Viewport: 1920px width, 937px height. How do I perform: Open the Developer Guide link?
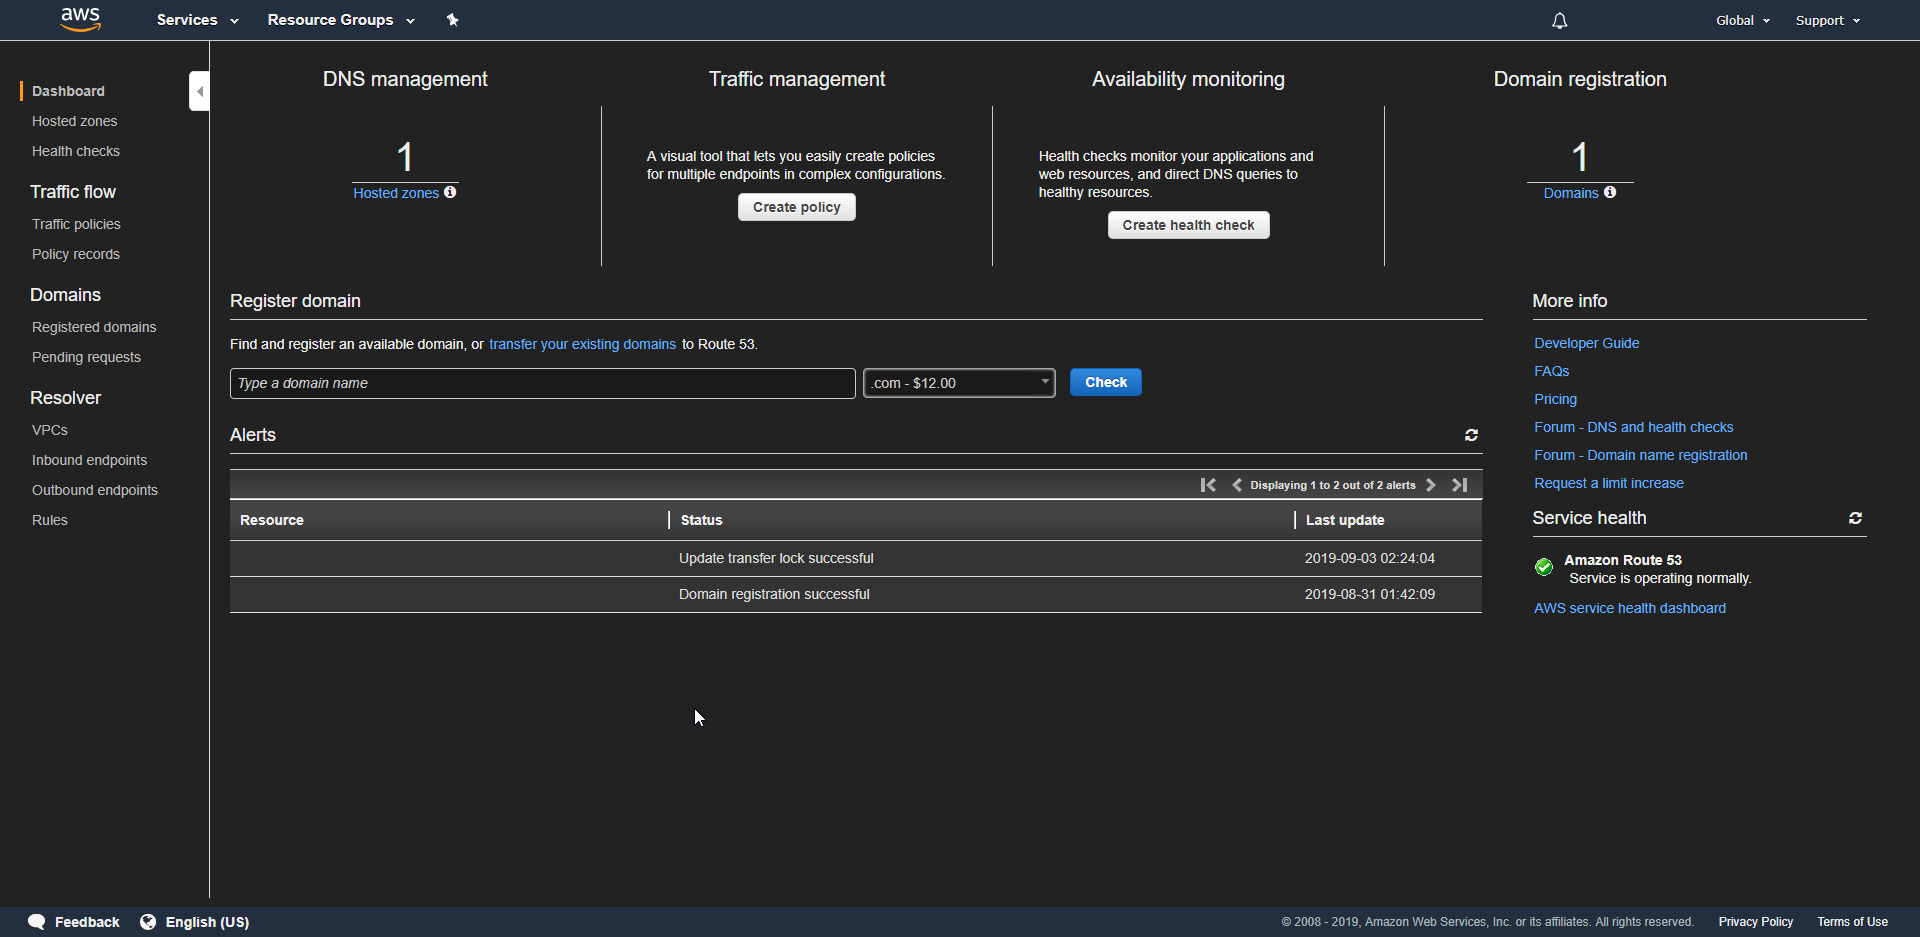tap(1587, 343)
